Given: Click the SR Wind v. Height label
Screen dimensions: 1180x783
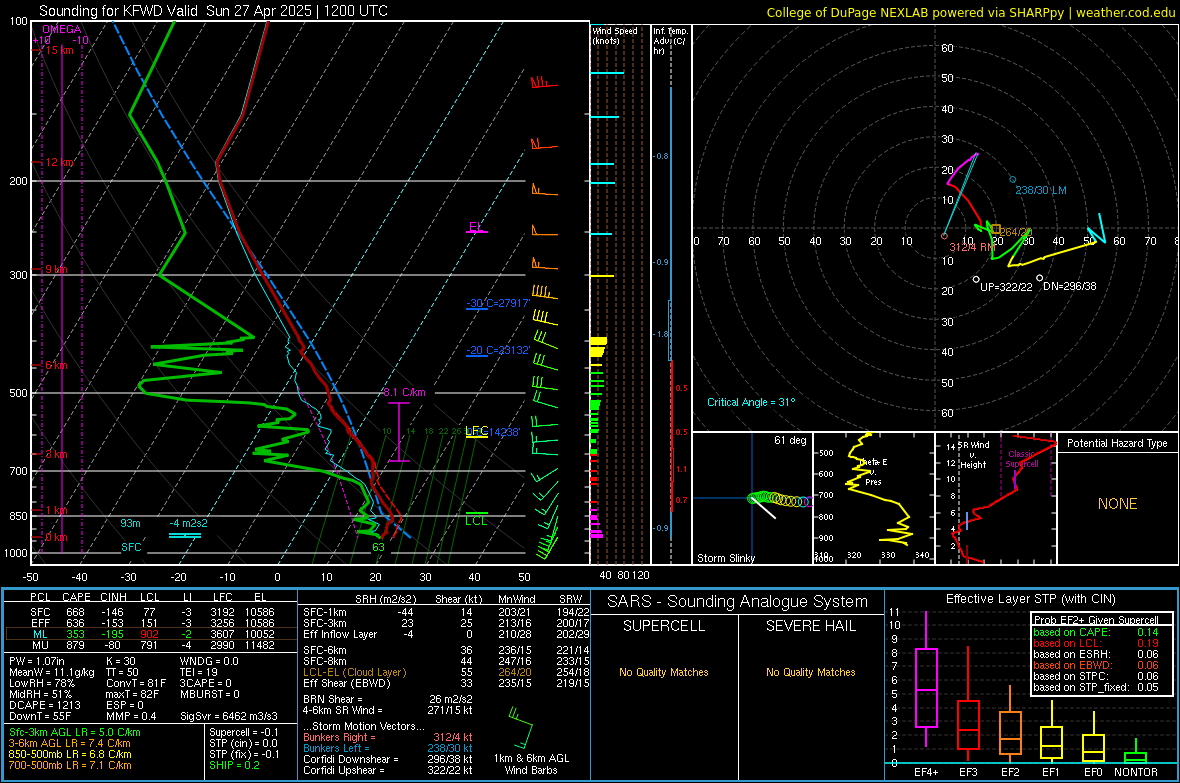Looking at the screenshot, I should [x=973, y=455].
